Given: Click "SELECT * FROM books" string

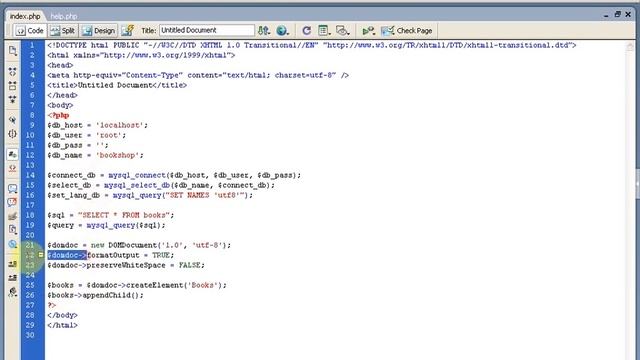Looking at the screenshot, I should pos(124,215).
